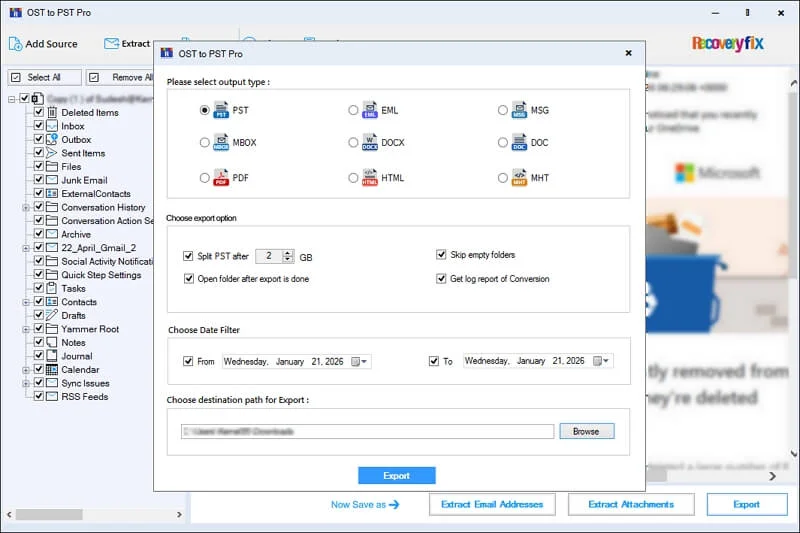Click Extract Attachments button
The height and width of the screenshot is (533, 800).
631,504
